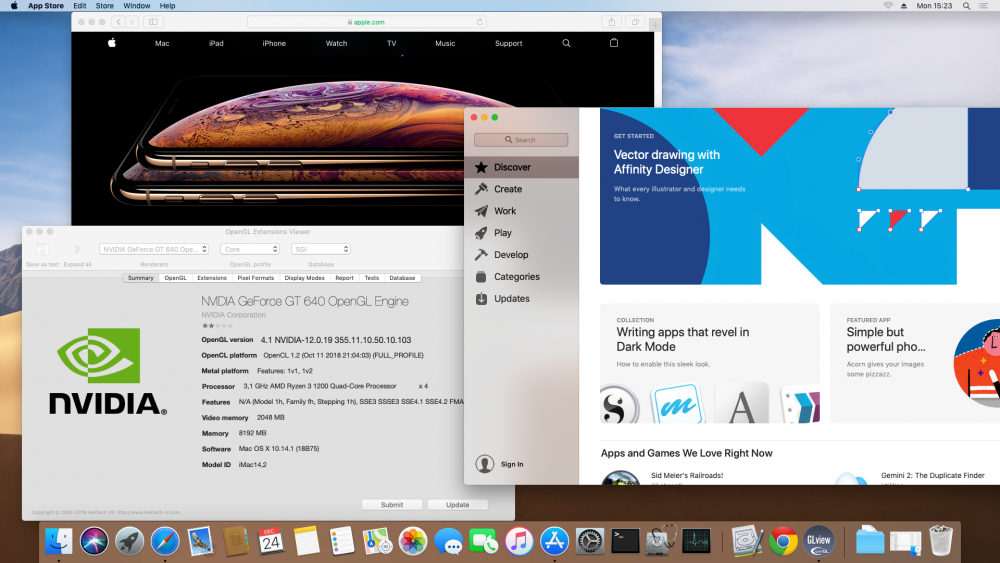Screen dimensions: 1000x563
Task: Open GLview app in the Dock
Action: pyautogui.click(x=818, y=542)
